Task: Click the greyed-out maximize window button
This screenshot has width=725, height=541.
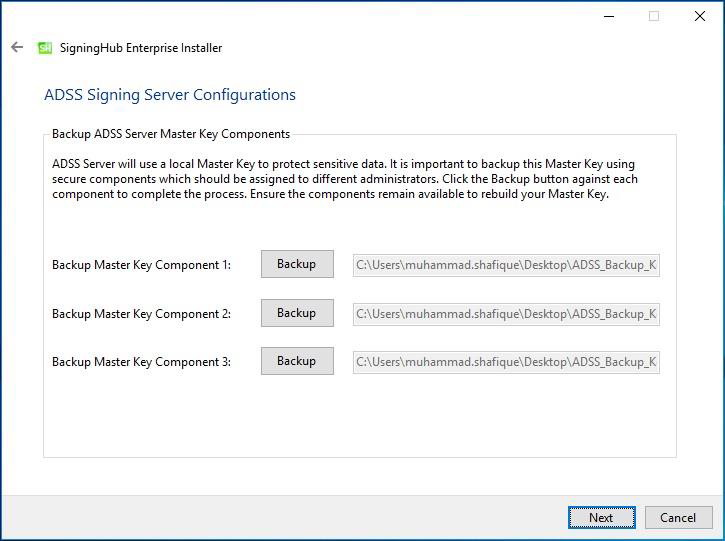Action: coord(654,17)
